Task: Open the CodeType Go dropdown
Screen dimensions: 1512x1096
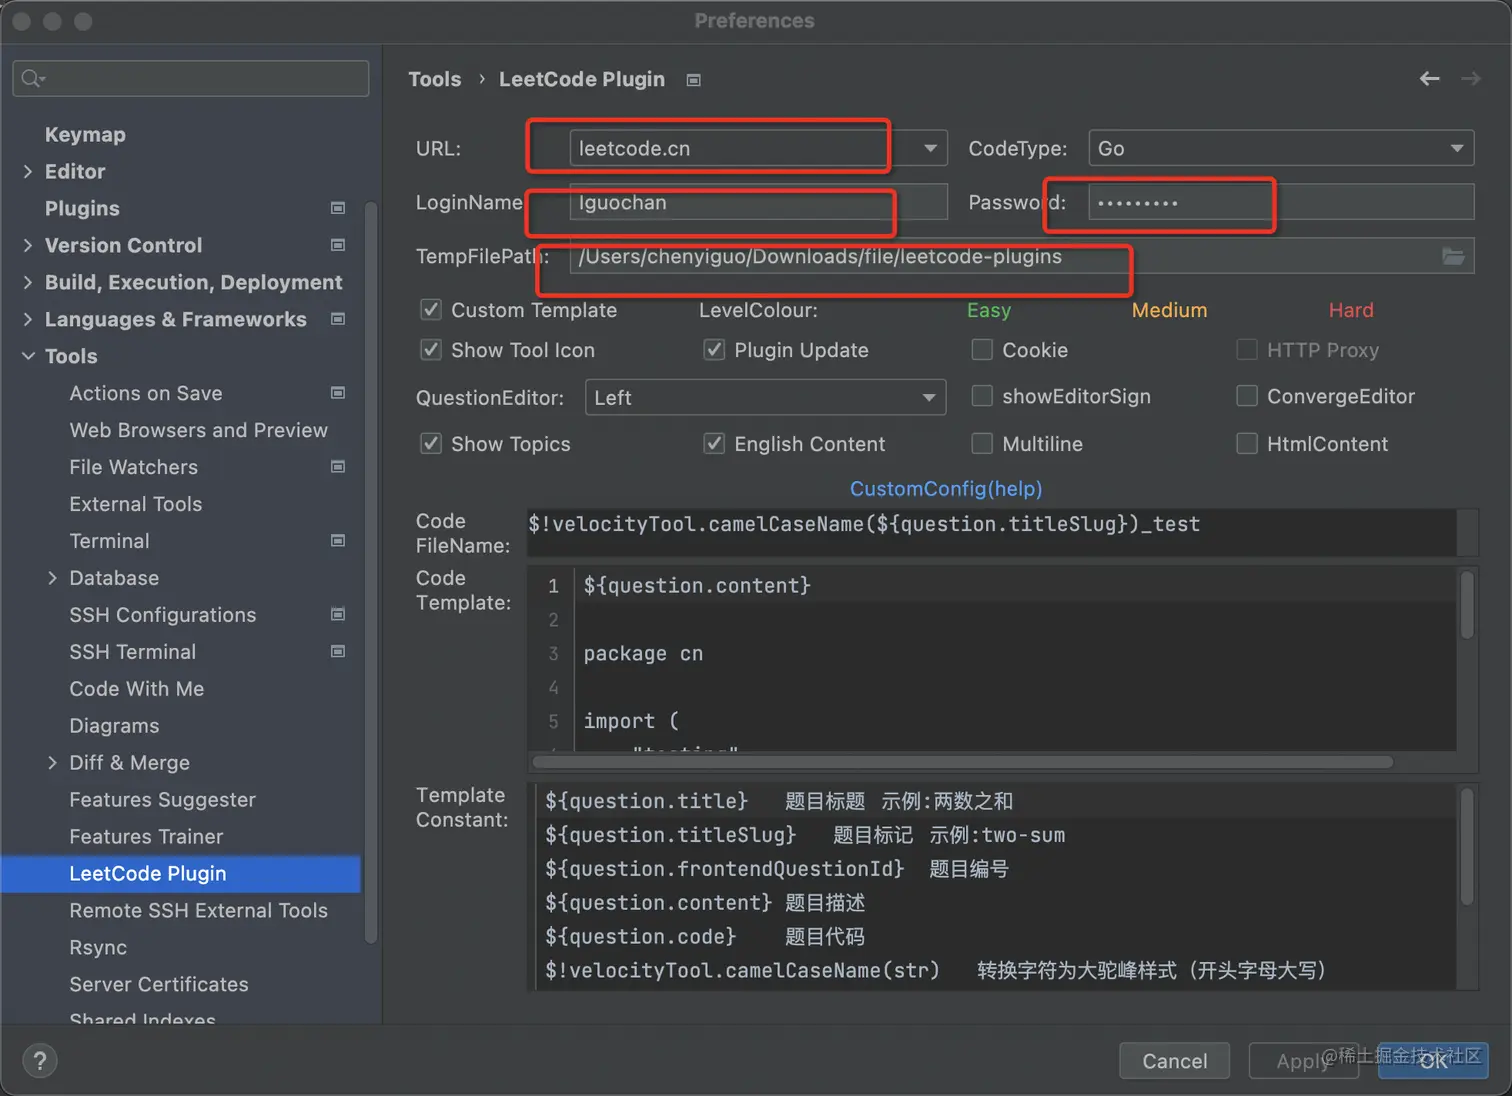Action: coord(1280,148)
